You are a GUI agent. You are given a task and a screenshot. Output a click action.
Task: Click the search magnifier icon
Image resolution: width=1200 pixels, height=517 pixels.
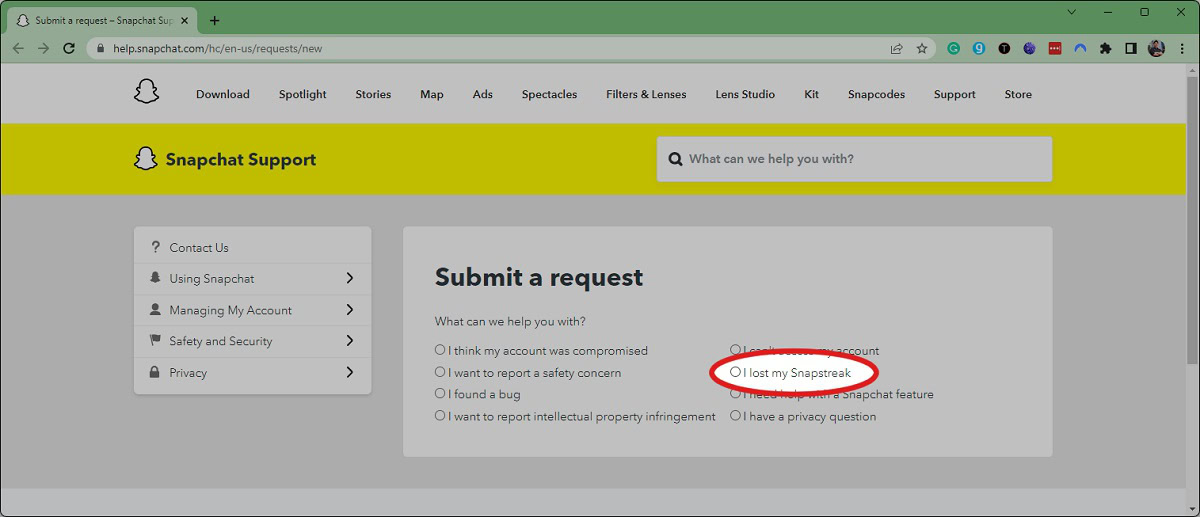click(674, 159)
